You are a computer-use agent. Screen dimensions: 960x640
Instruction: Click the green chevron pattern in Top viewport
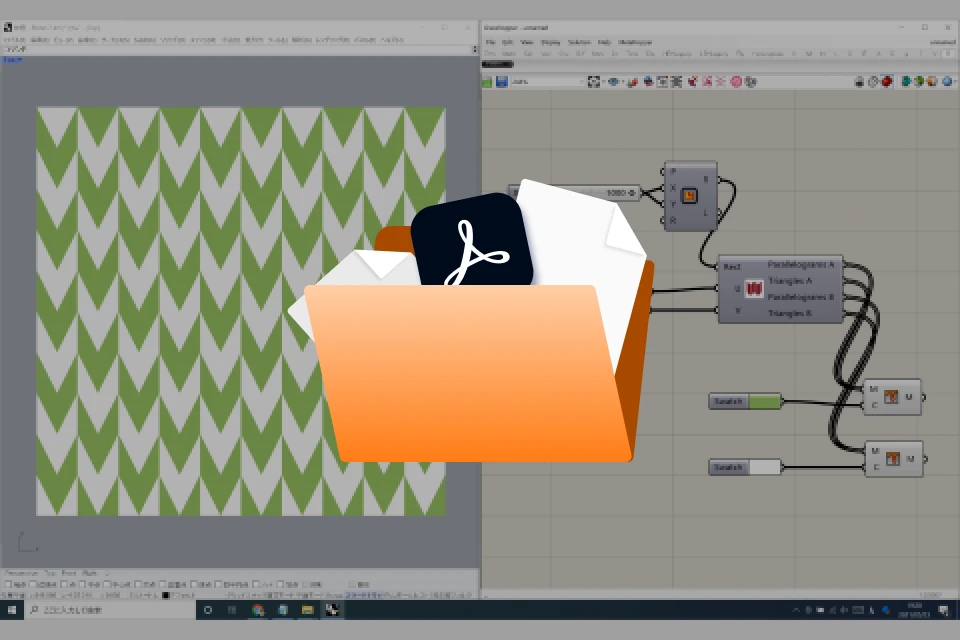coord(241,311)
